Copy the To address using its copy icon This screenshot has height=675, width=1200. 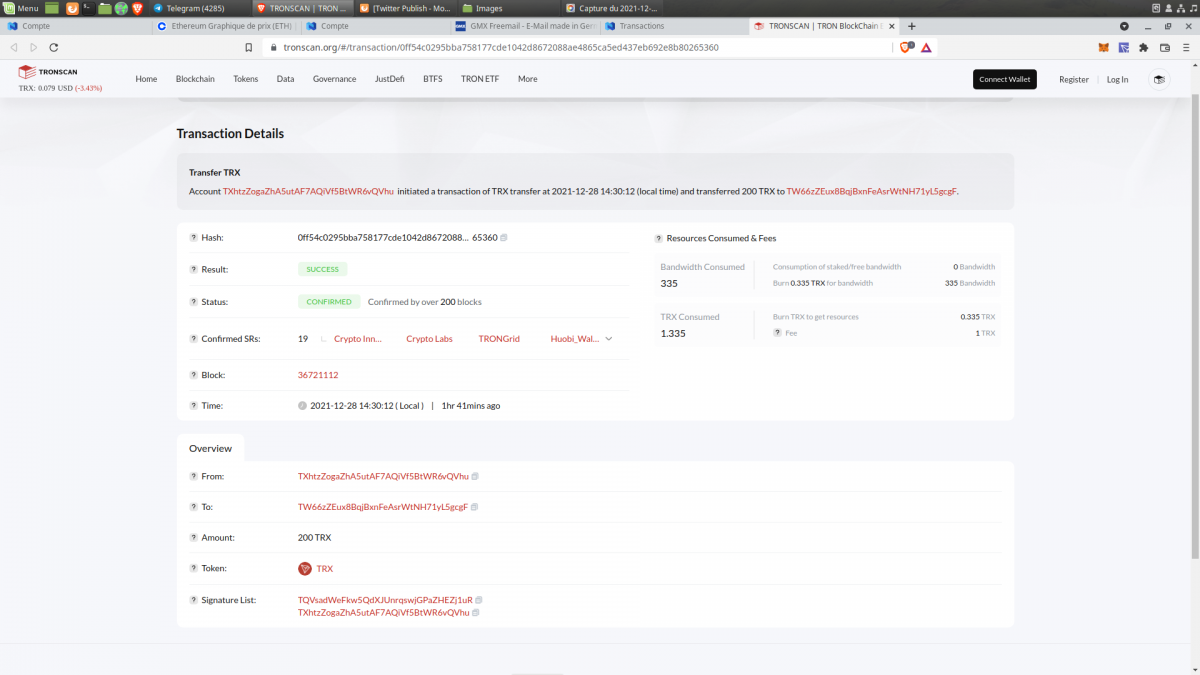click(x=475, y=507)
